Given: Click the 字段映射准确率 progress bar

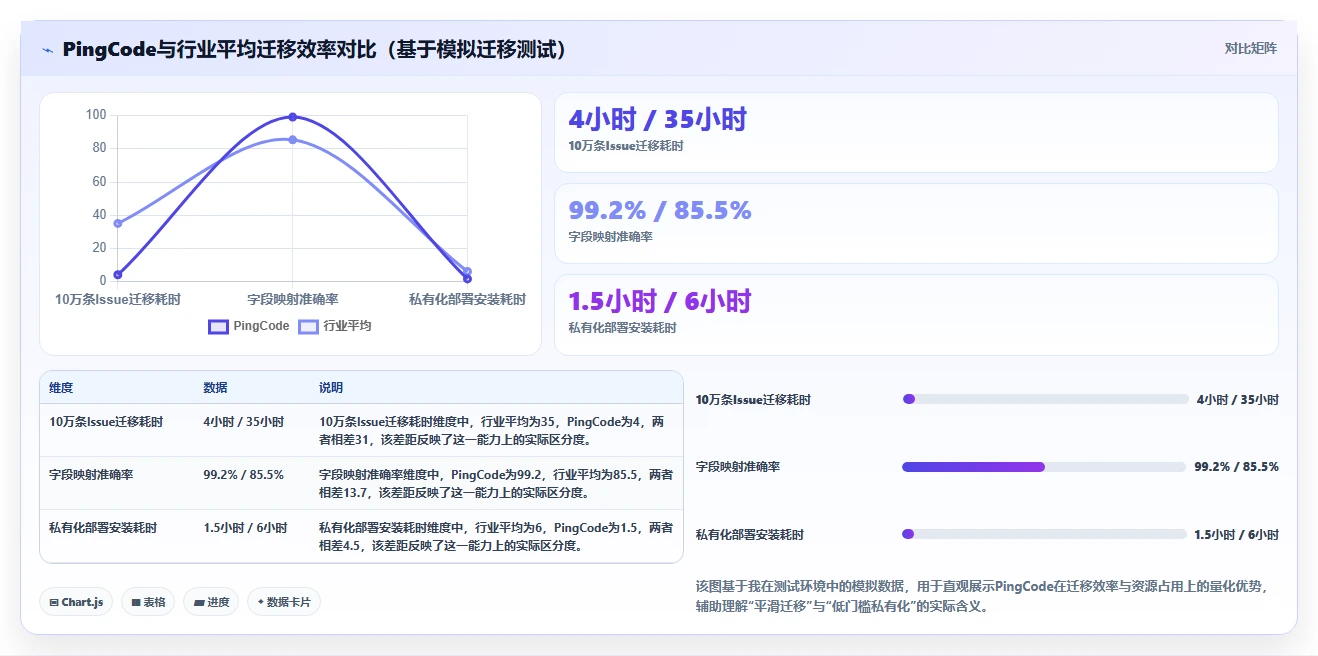Looking at the screenshot, I should pyautogui.click(x=1044, y=467).
